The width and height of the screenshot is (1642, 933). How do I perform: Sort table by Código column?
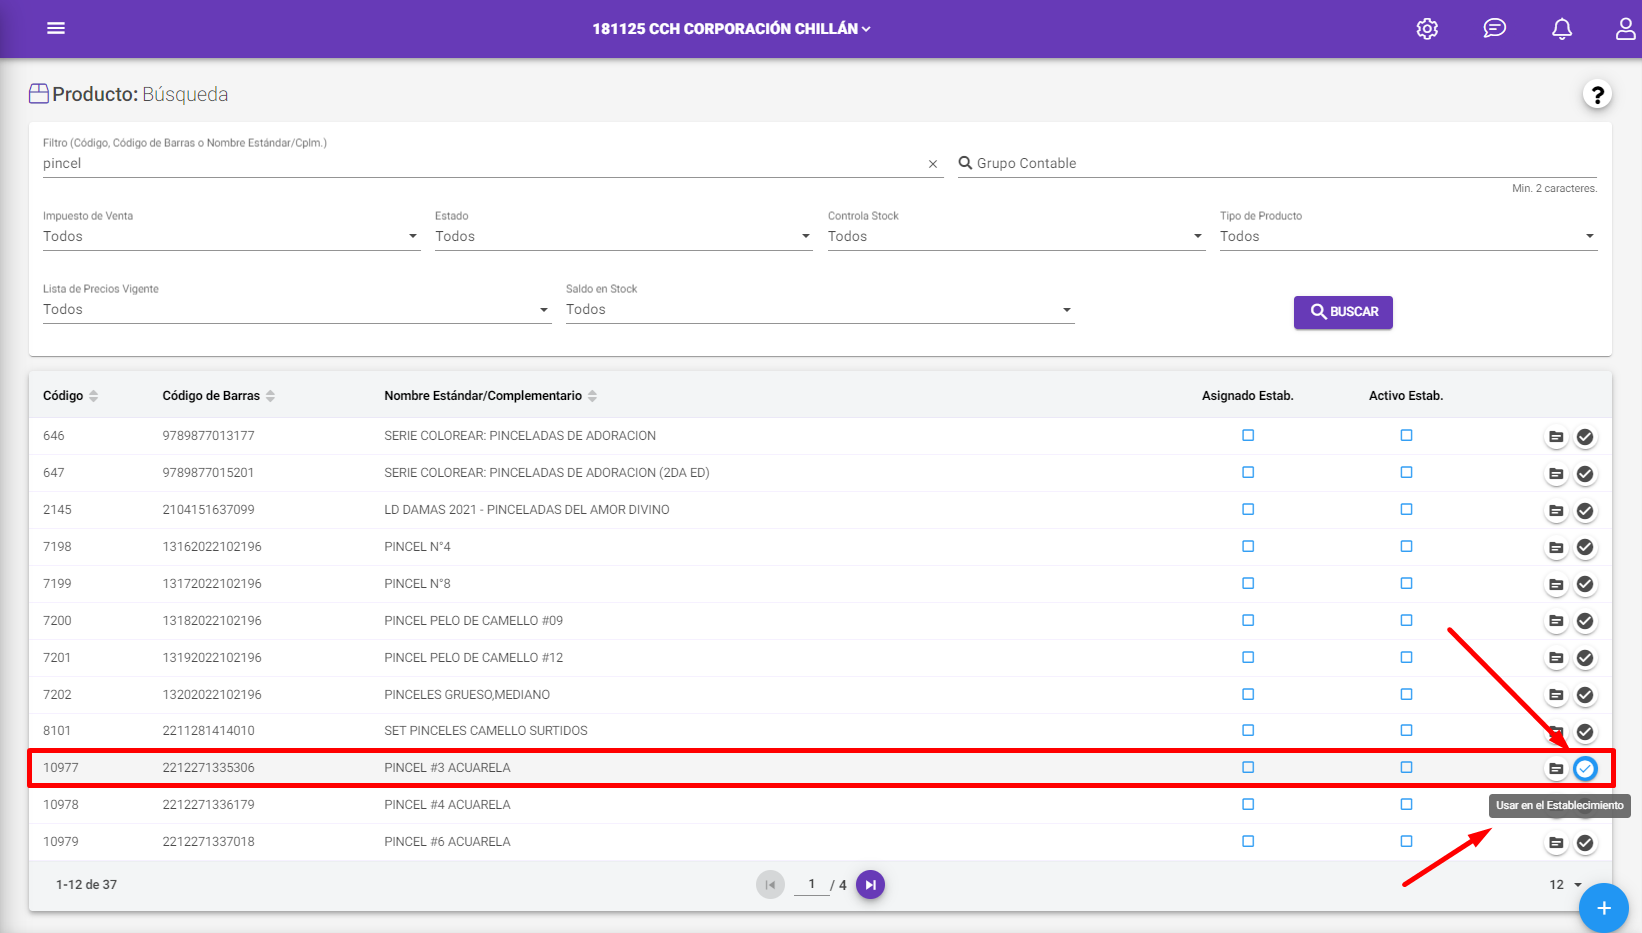70,396
